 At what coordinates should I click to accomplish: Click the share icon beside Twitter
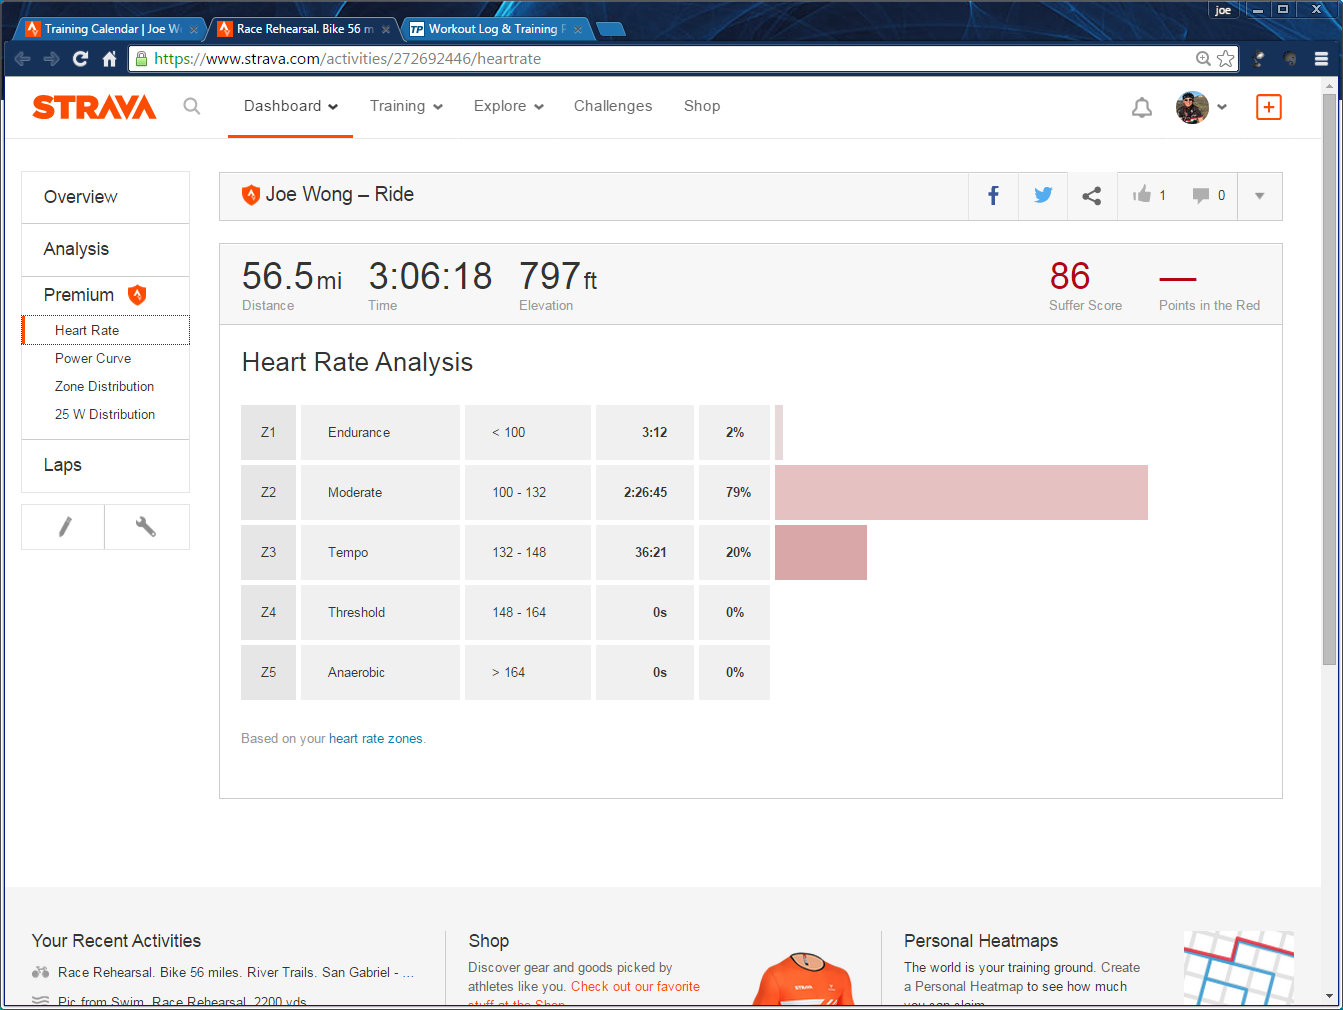click(x=1092, y=196)
